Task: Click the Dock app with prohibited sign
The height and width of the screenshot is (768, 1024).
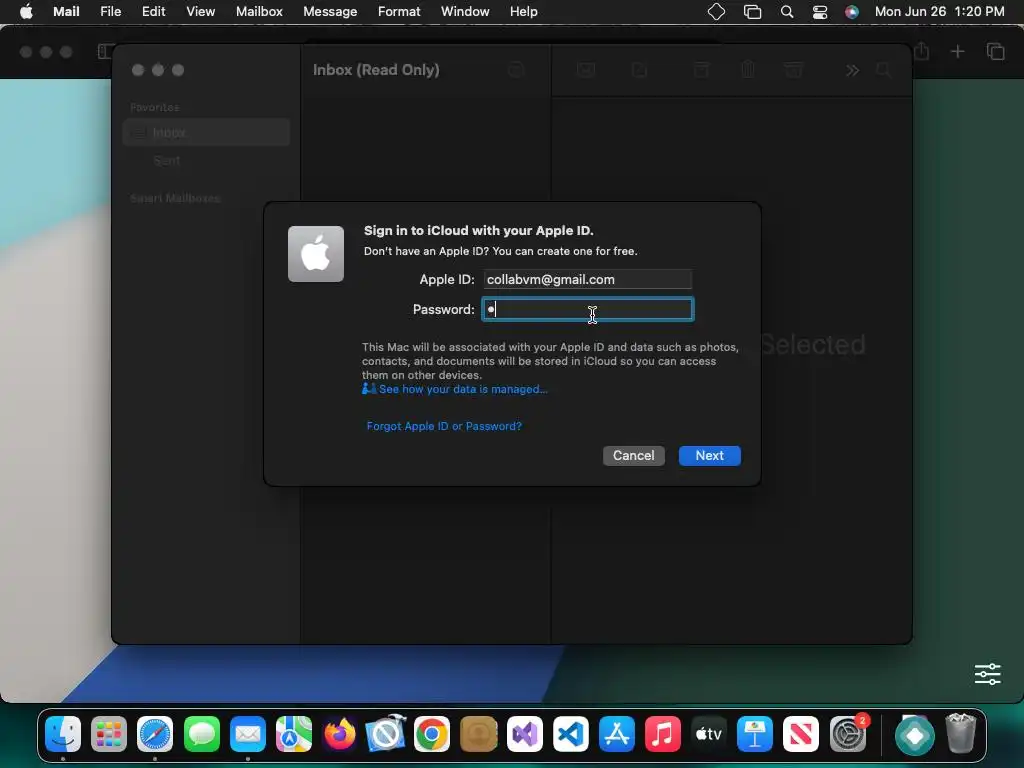Action: click(385, 734)
